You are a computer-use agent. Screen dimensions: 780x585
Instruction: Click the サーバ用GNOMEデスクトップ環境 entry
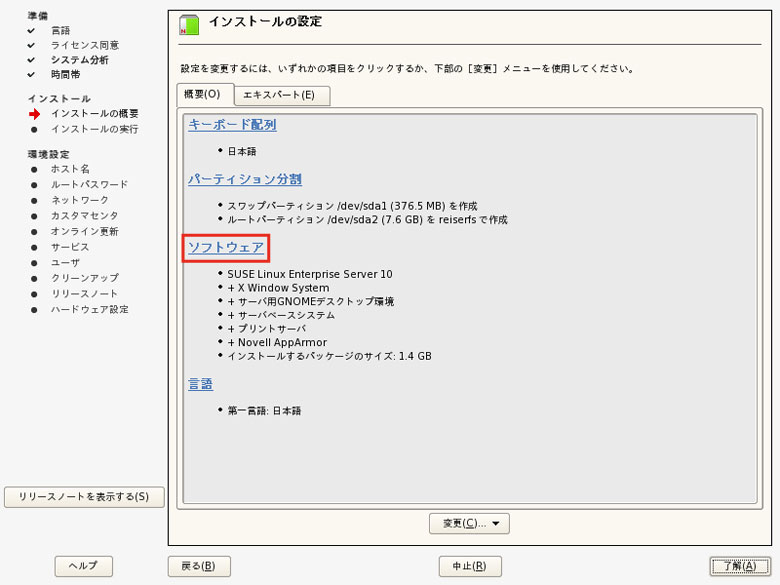pos(310,301)
